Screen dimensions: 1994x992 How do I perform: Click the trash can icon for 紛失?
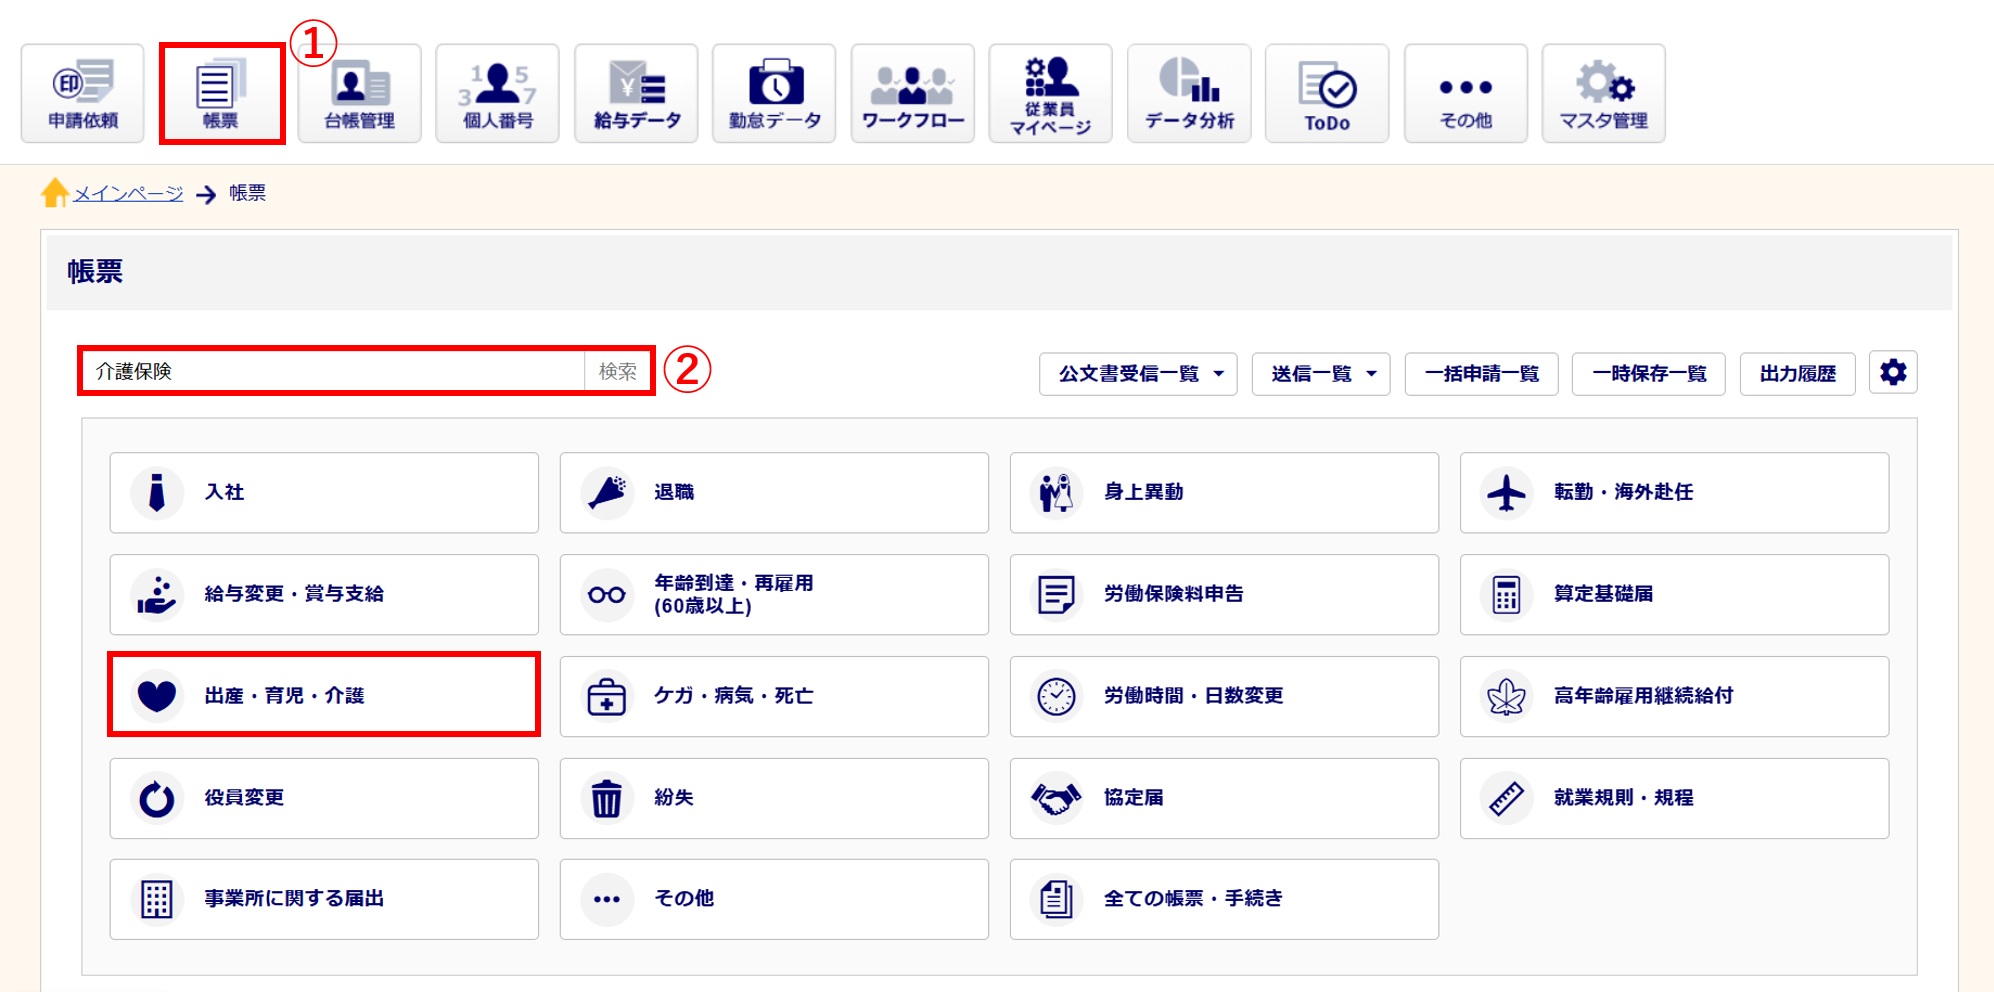[607, 798]
